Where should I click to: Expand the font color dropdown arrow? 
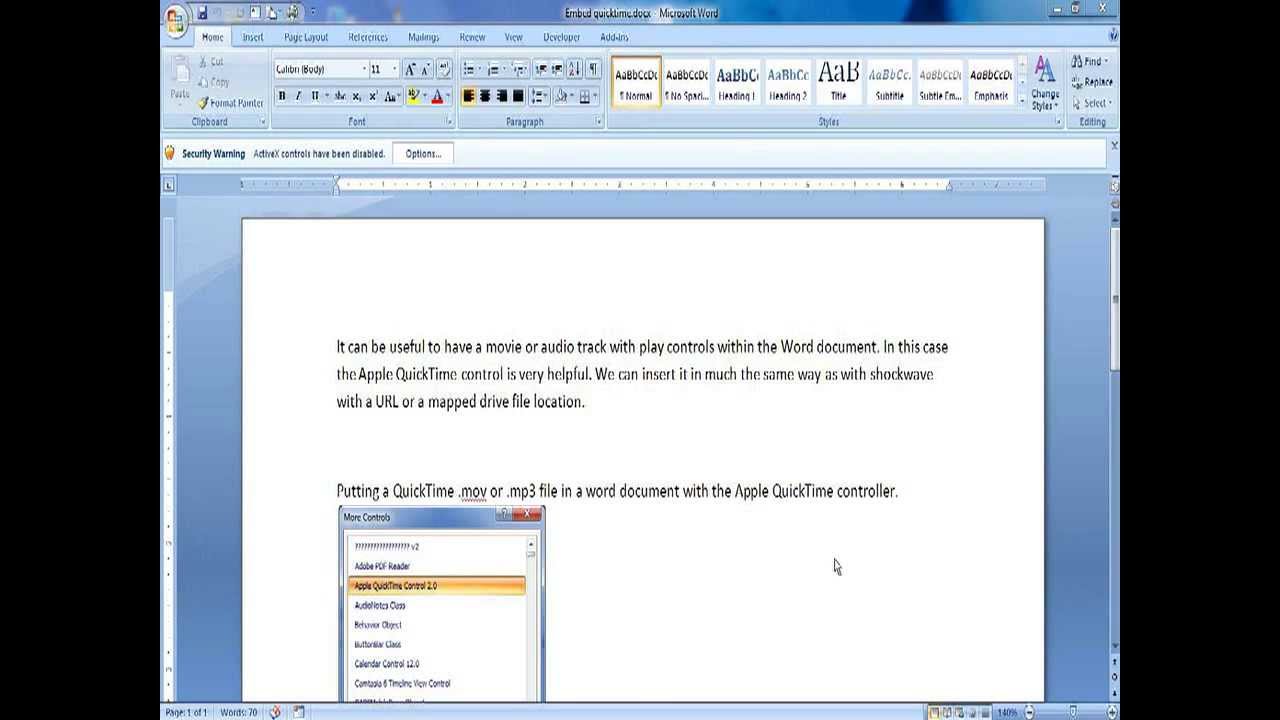[x=449, y=96]
